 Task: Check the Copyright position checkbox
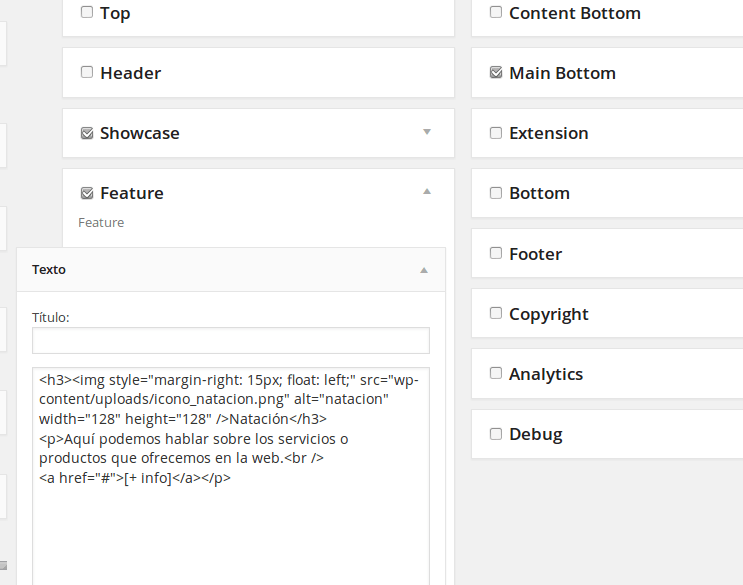496,313
